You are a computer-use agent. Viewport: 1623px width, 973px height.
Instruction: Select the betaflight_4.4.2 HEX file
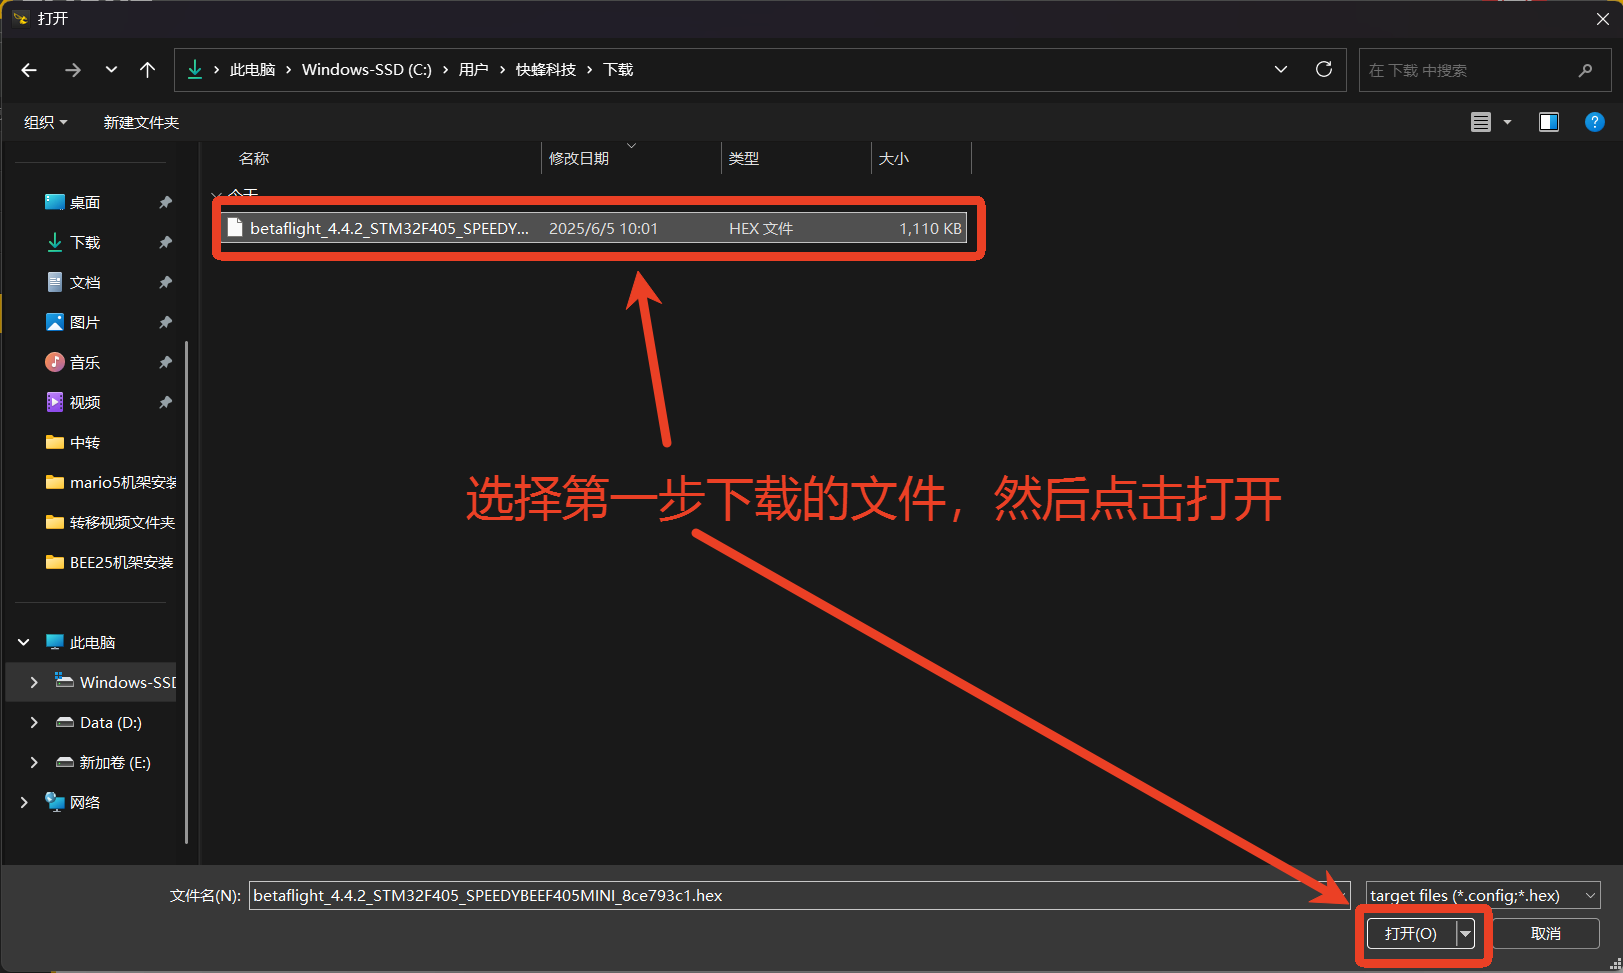pos(390,228)
